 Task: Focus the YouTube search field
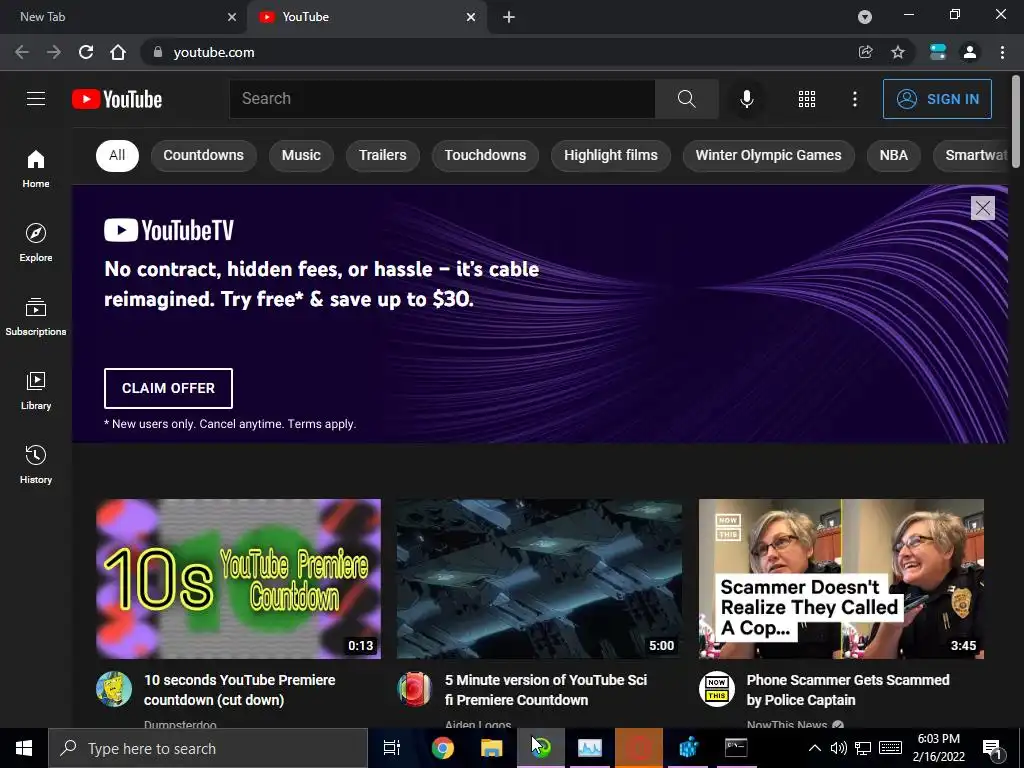(x=442, y=99)
